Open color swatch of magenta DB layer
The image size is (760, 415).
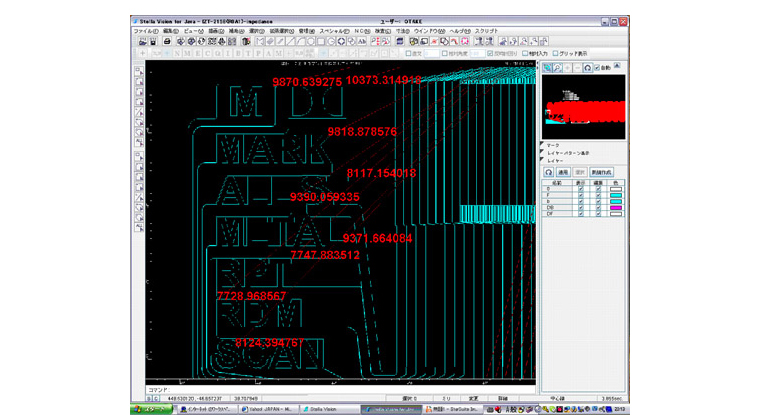pyautogui.click(x=616, y=208)
